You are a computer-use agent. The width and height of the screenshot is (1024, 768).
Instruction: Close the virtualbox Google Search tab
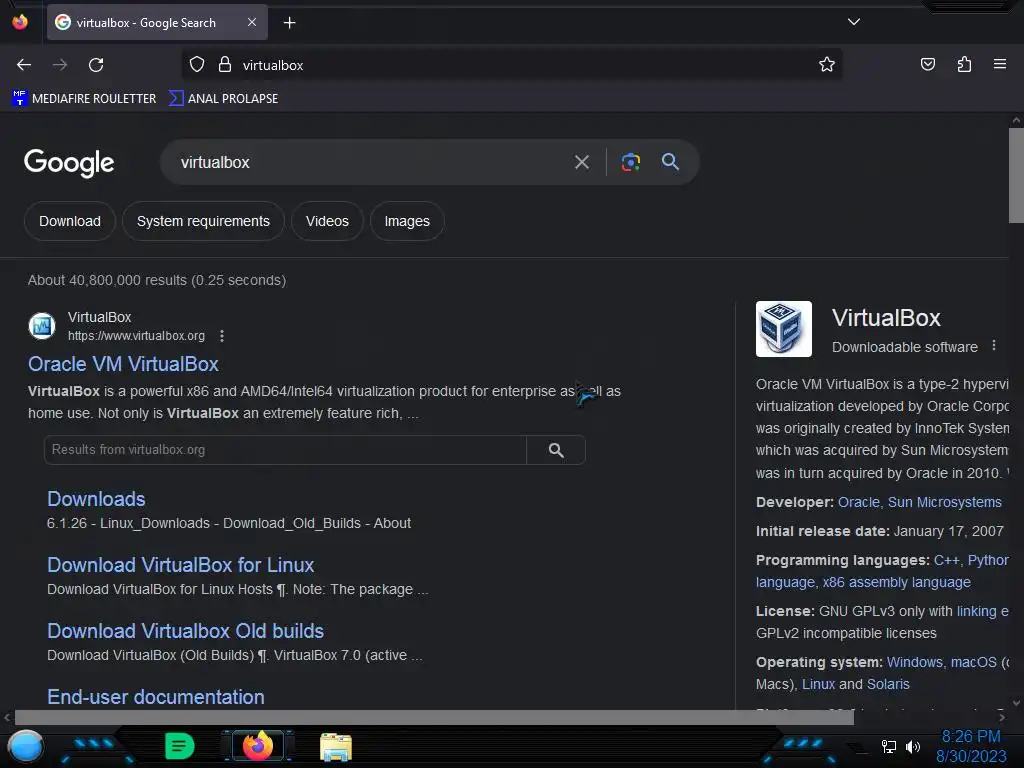pyautogui.click(x=252, y=22)
